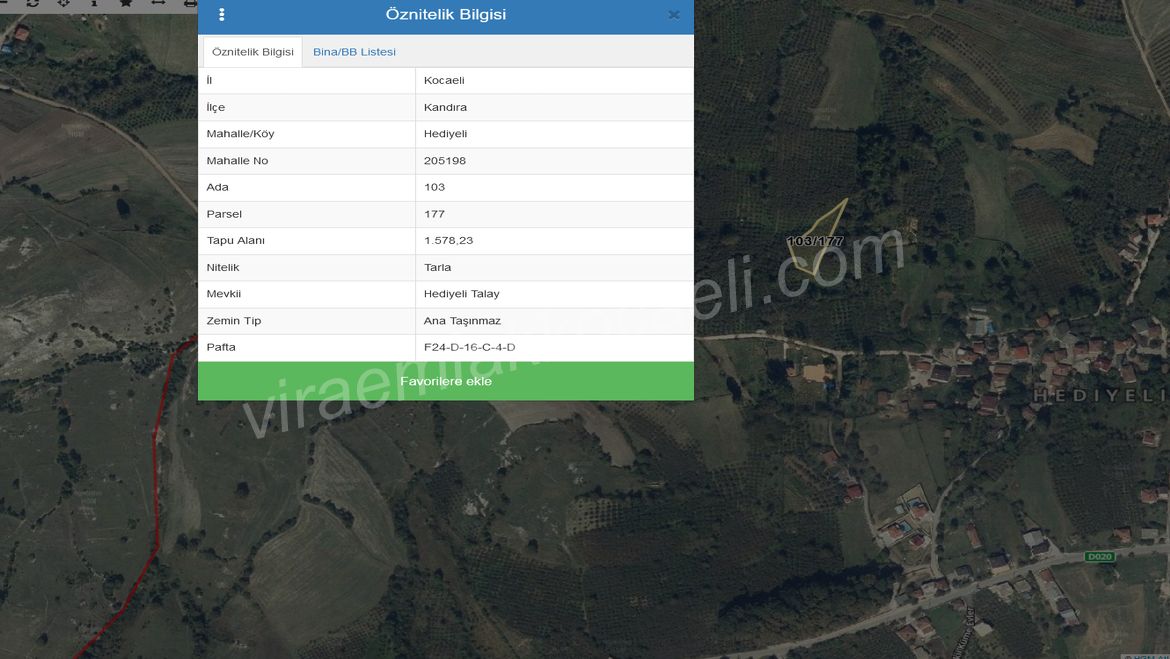
Task: Select the Pafta value F24-D-16-C-4-D
Action: [469, 347]
